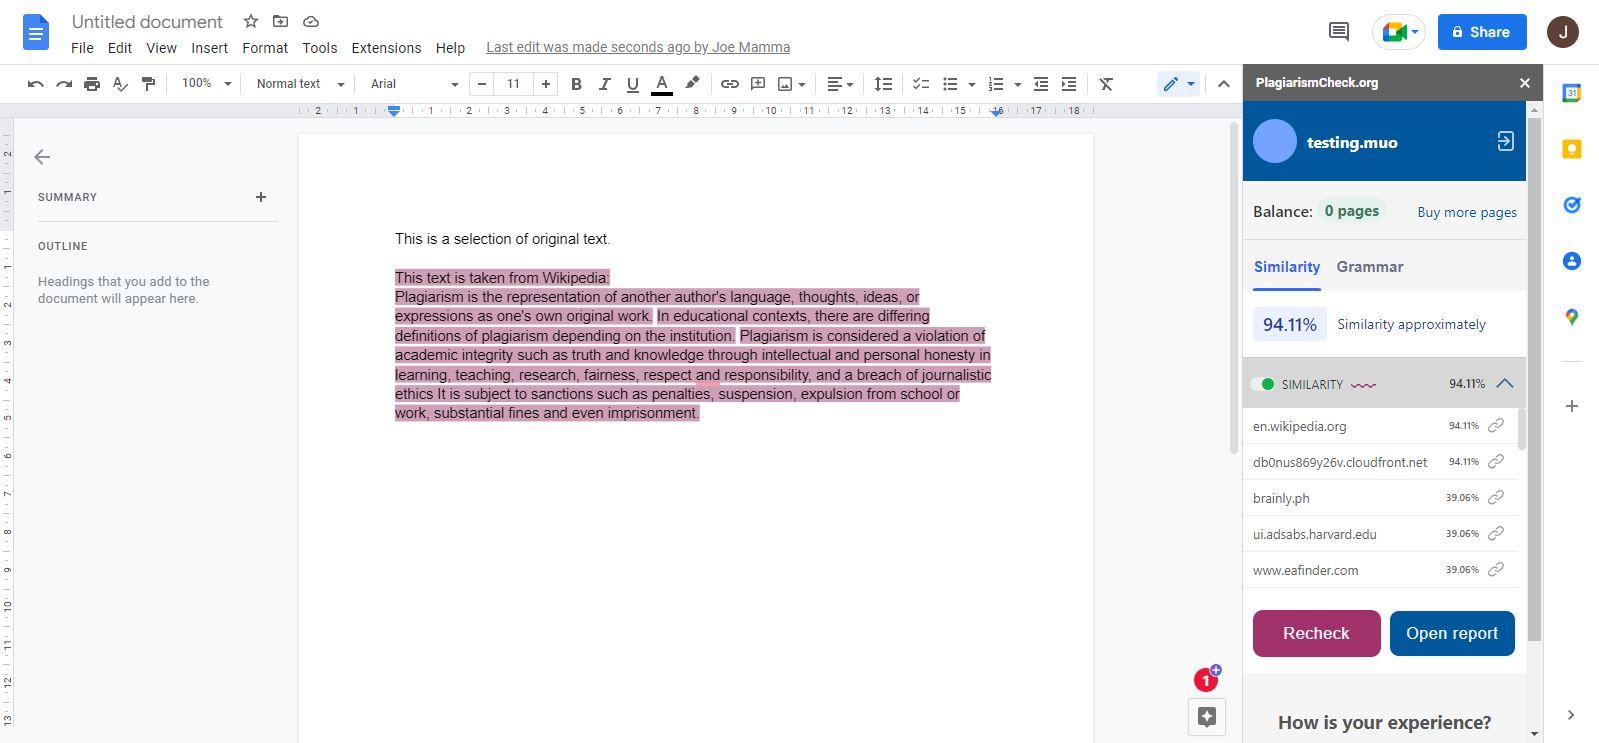Open the Google Meet call dropdown

(x=1397, y=32)
